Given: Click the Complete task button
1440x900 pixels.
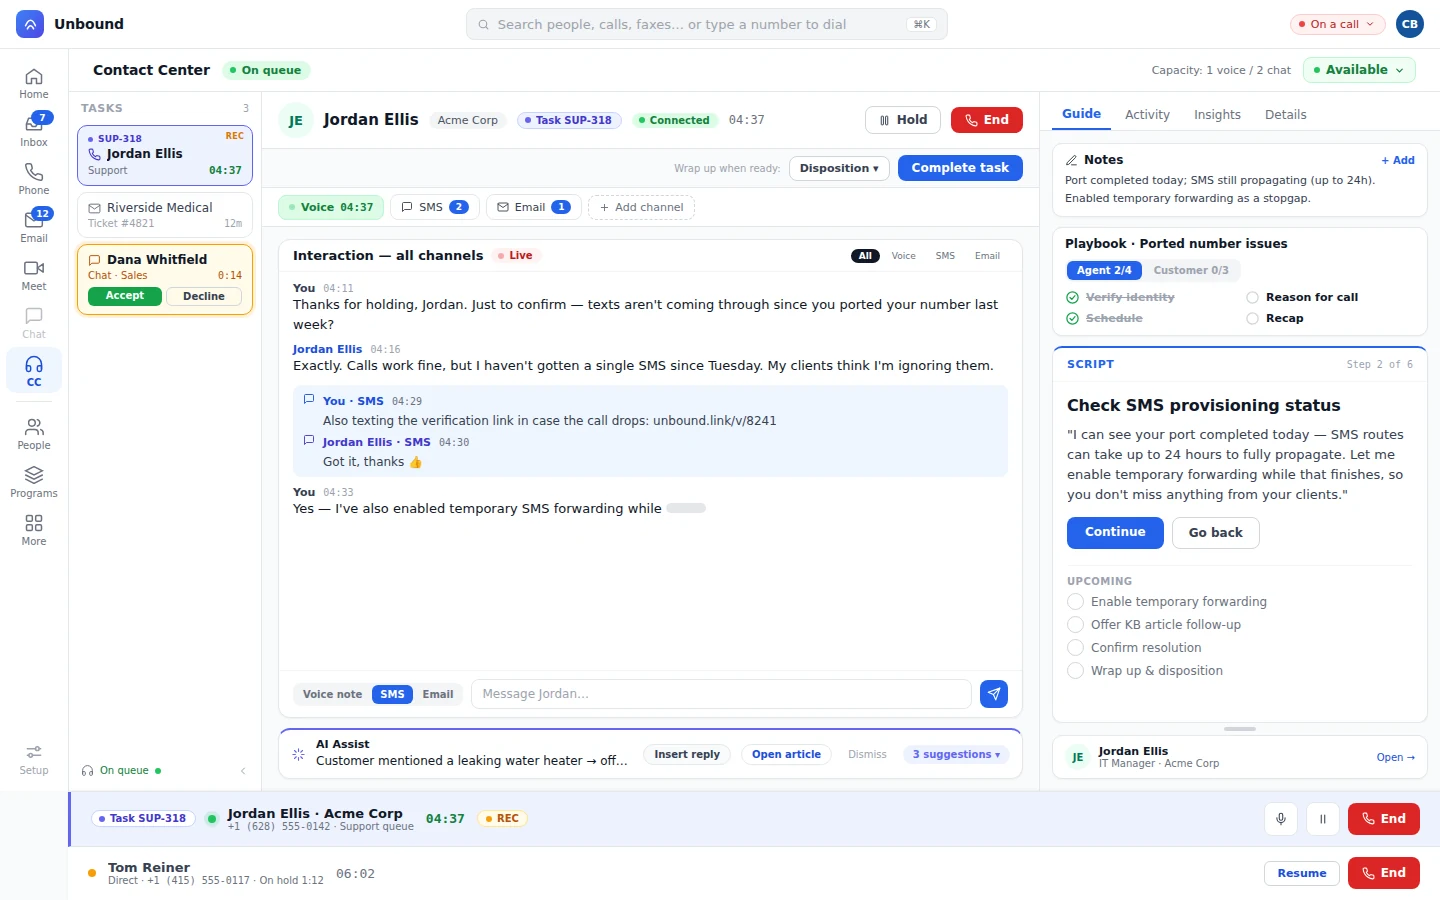Looking at the screenshot, I should coord(960,168).
